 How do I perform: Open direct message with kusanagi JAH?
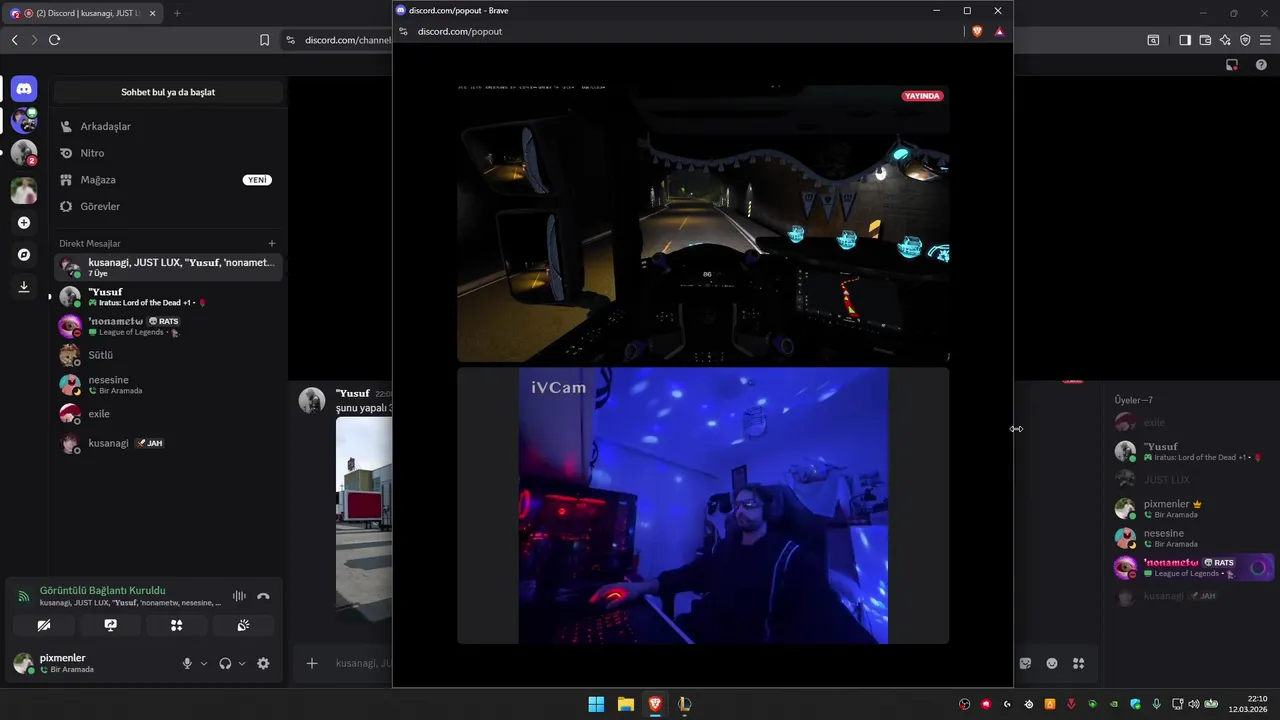pos(168,443)
